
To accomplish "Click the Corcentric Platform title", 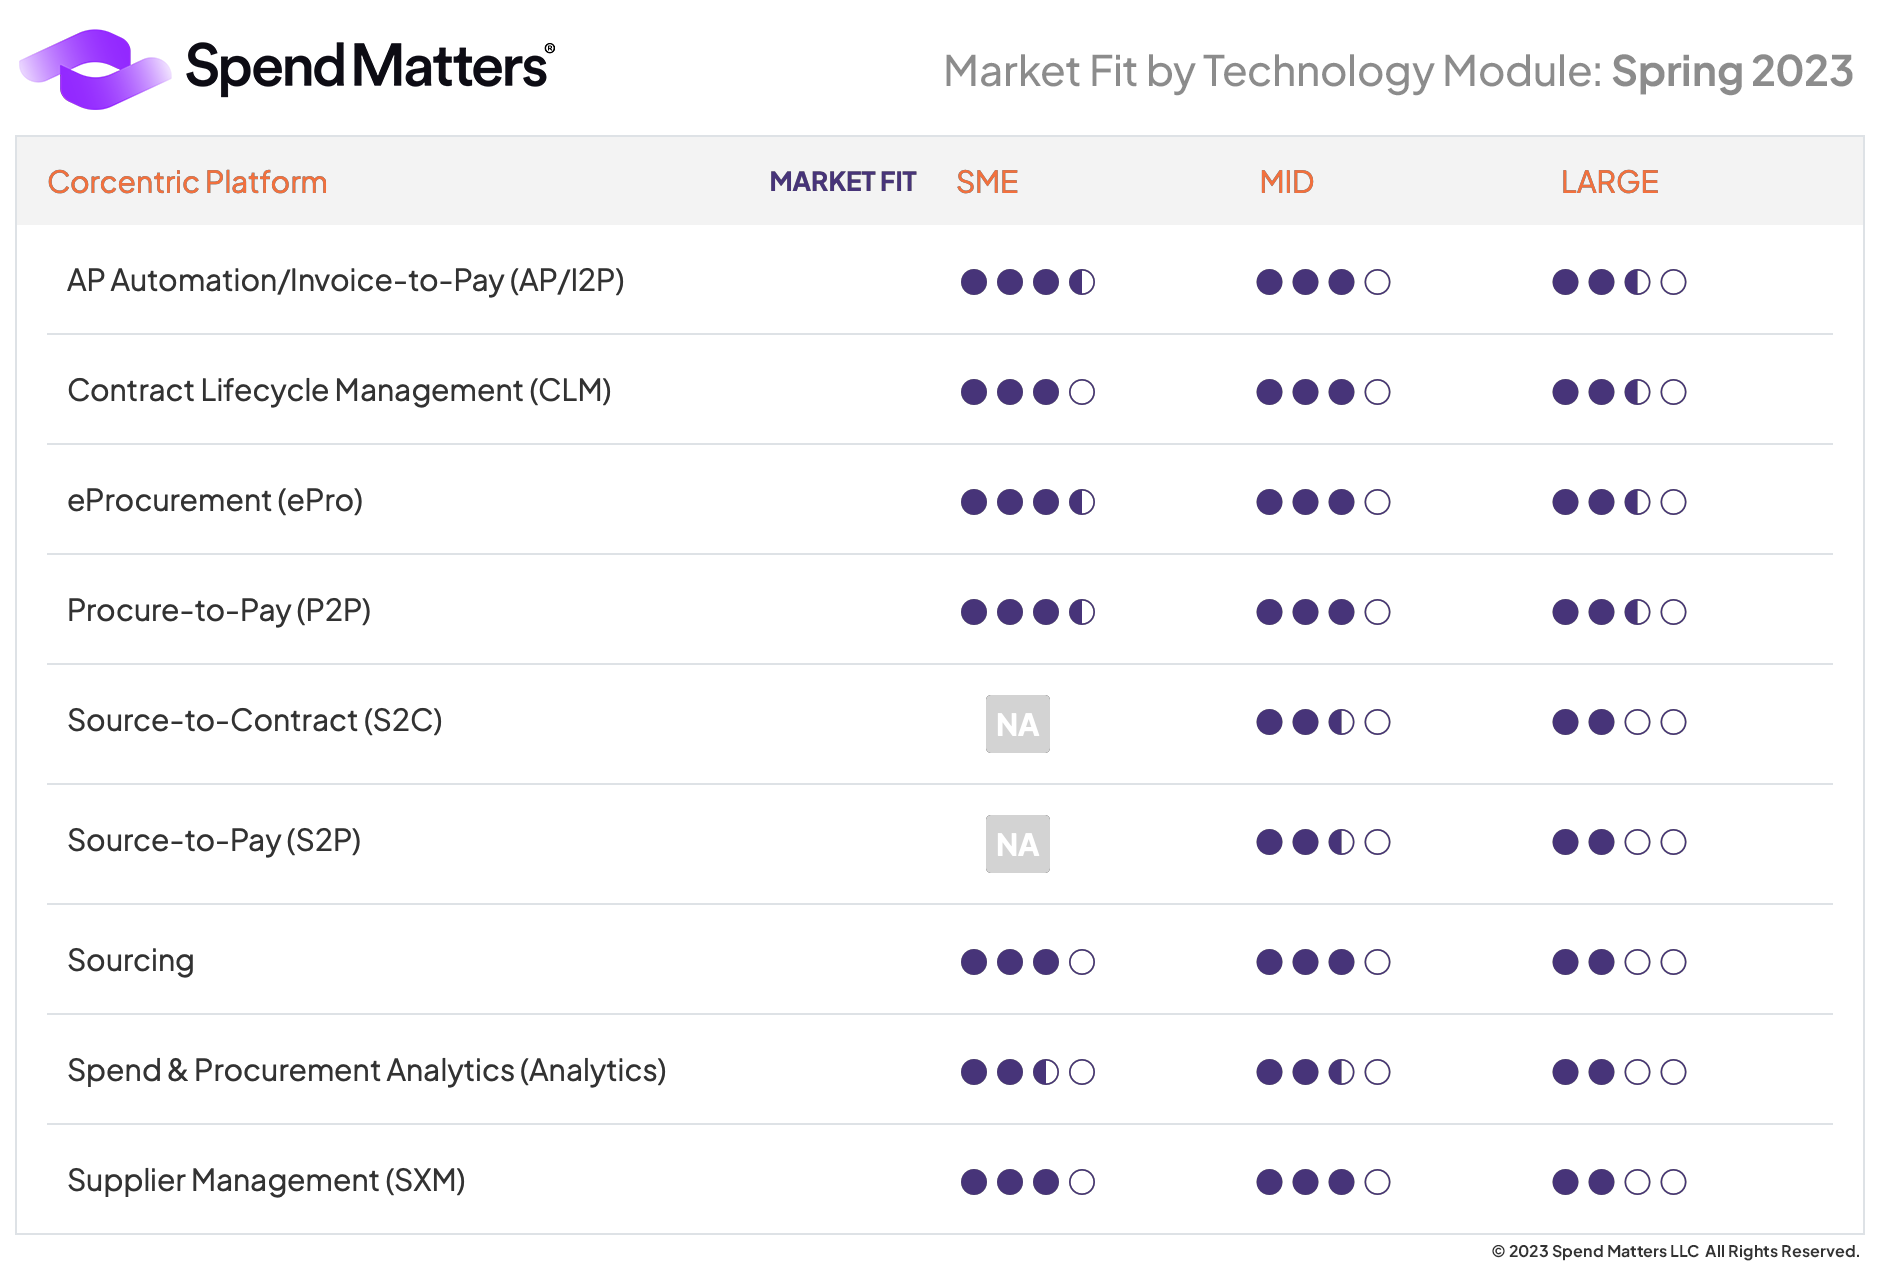I will point(187,182).
